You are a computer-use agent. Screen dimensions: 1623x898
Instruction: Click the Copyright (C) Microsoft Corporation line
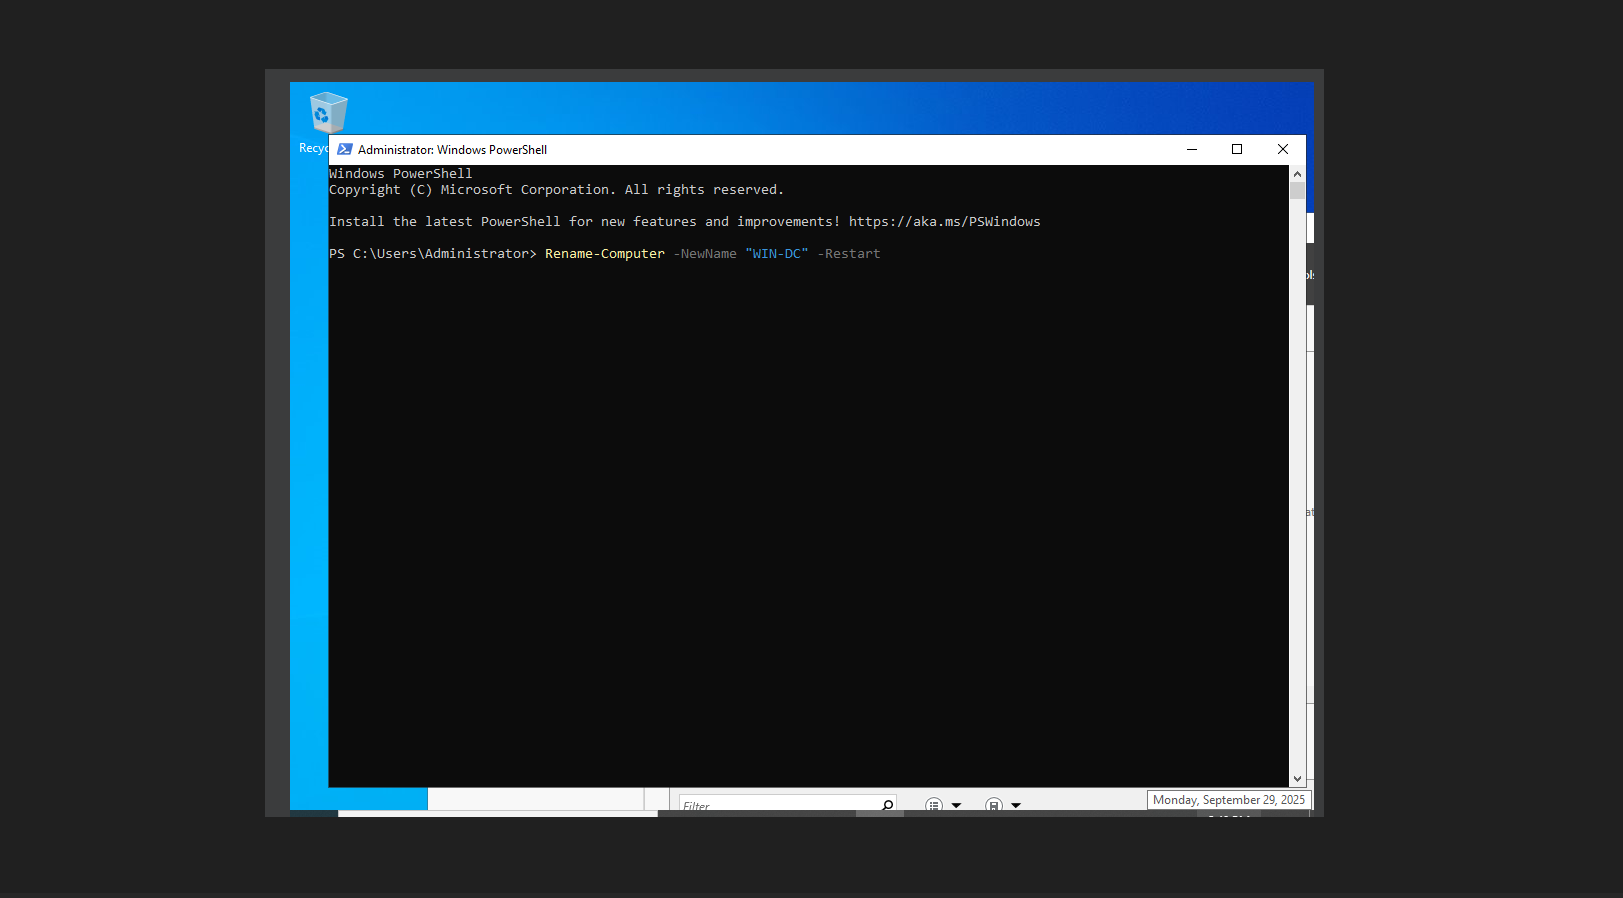coord(556,190)
